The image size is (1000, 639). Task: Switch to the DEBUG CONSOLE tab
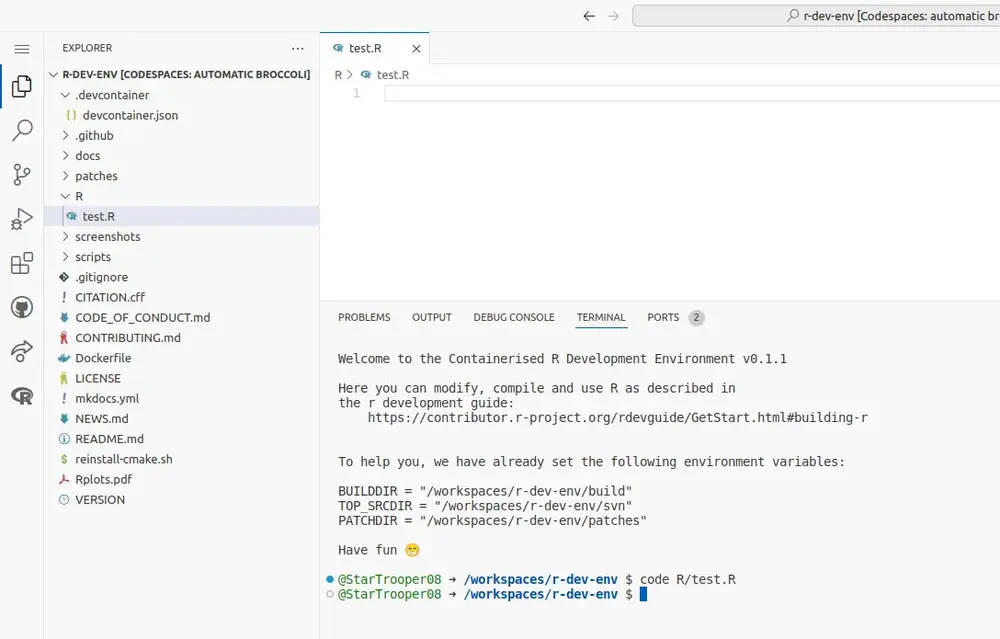[x=513, y=317]
